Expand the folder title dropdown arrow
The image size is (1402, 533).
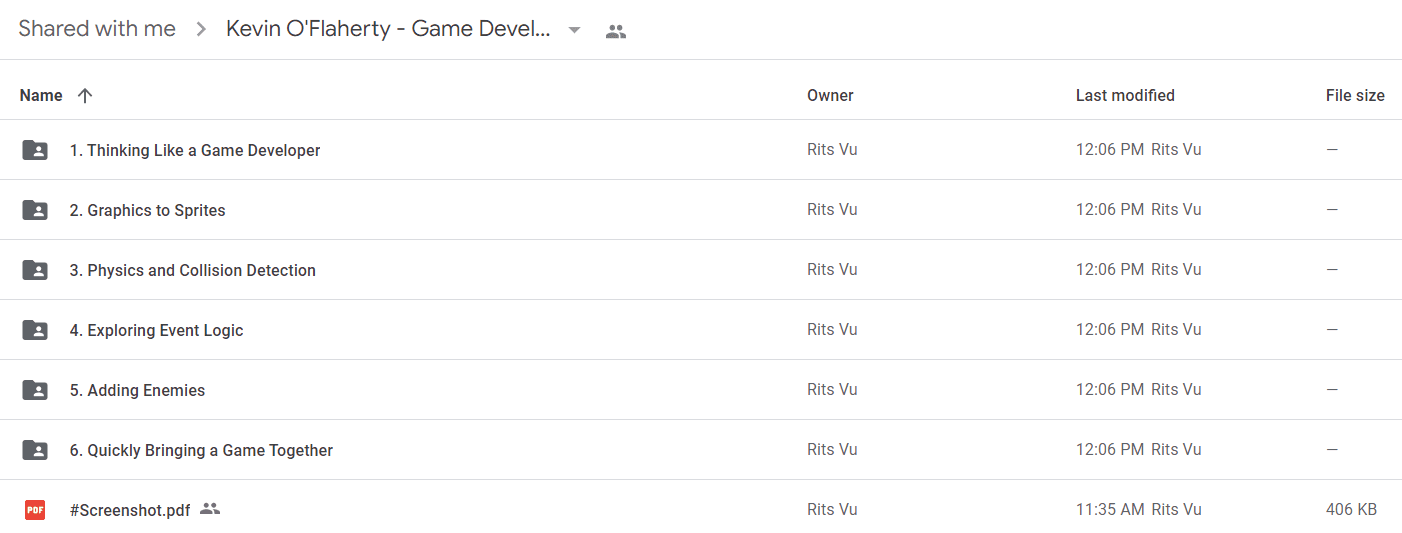click(x=574, y=30)
